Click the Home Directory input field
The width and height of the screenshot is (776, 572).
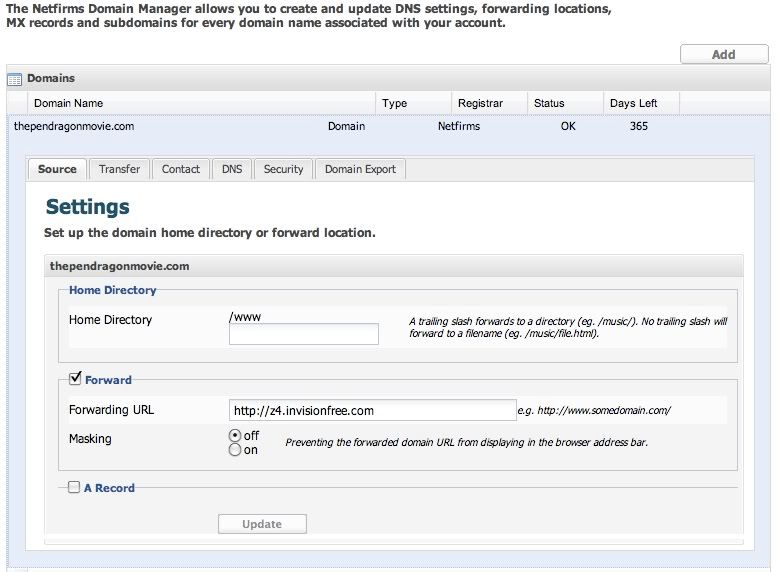tap(304, 334)
